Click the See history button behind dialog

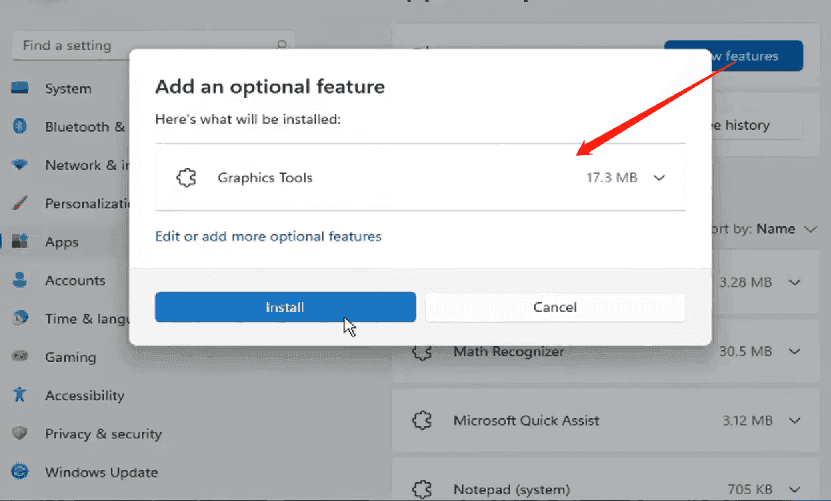[x=757, y=125]
